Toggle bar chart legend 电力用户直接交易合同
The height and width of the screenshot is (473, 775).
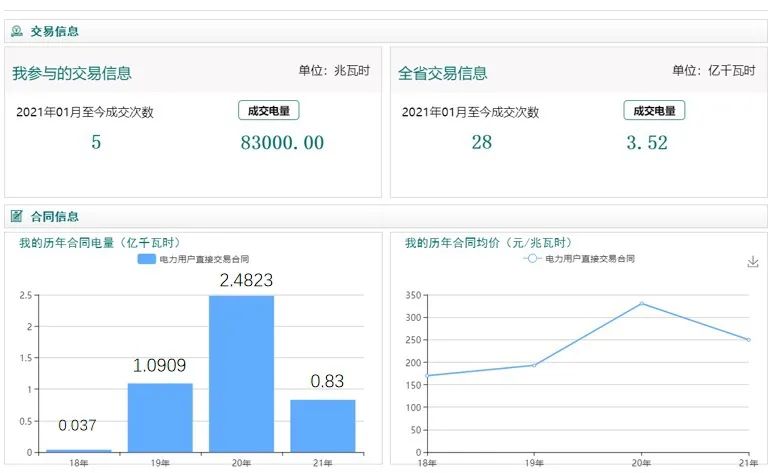(193, 259)
